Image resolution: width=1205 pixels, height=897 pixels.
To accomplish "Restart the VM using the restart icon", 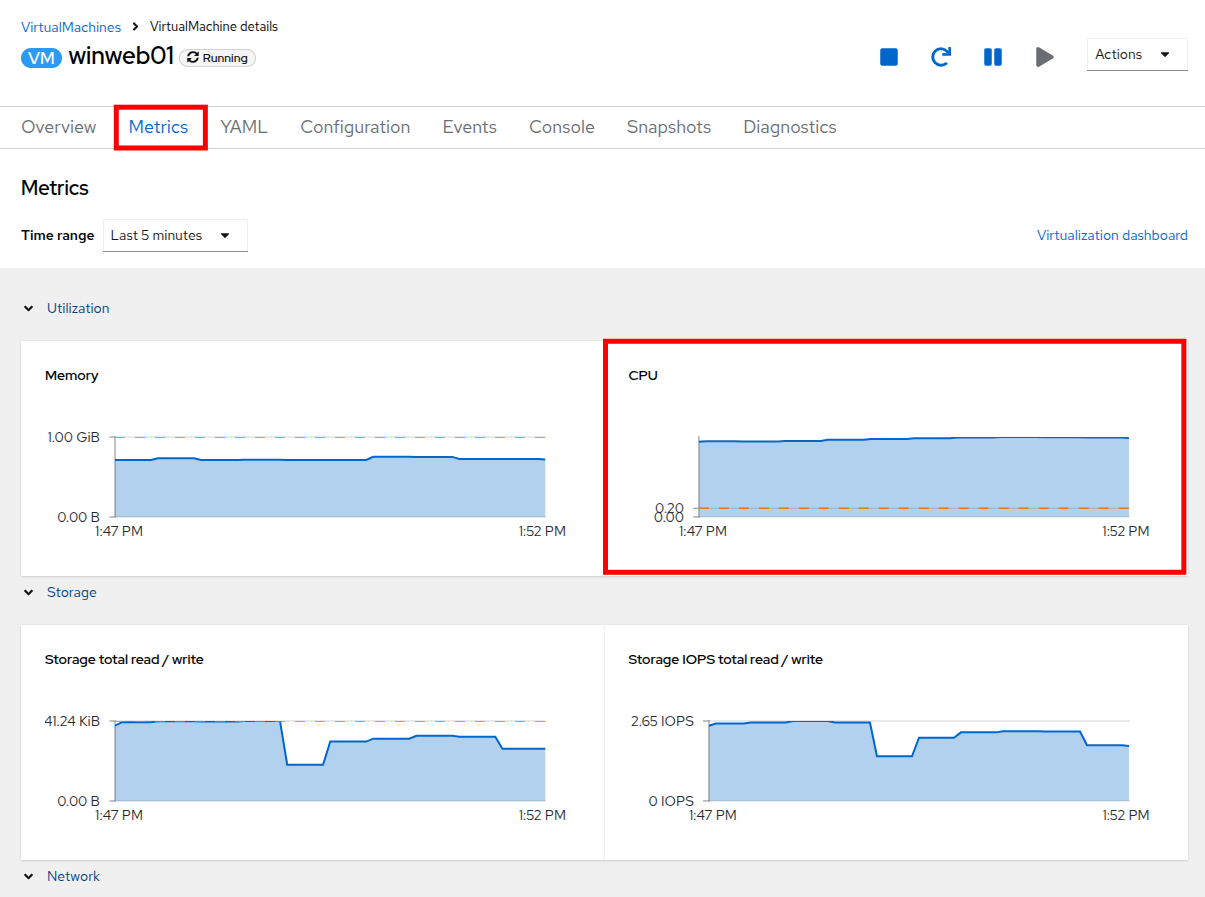I will (x=940, y=57).
